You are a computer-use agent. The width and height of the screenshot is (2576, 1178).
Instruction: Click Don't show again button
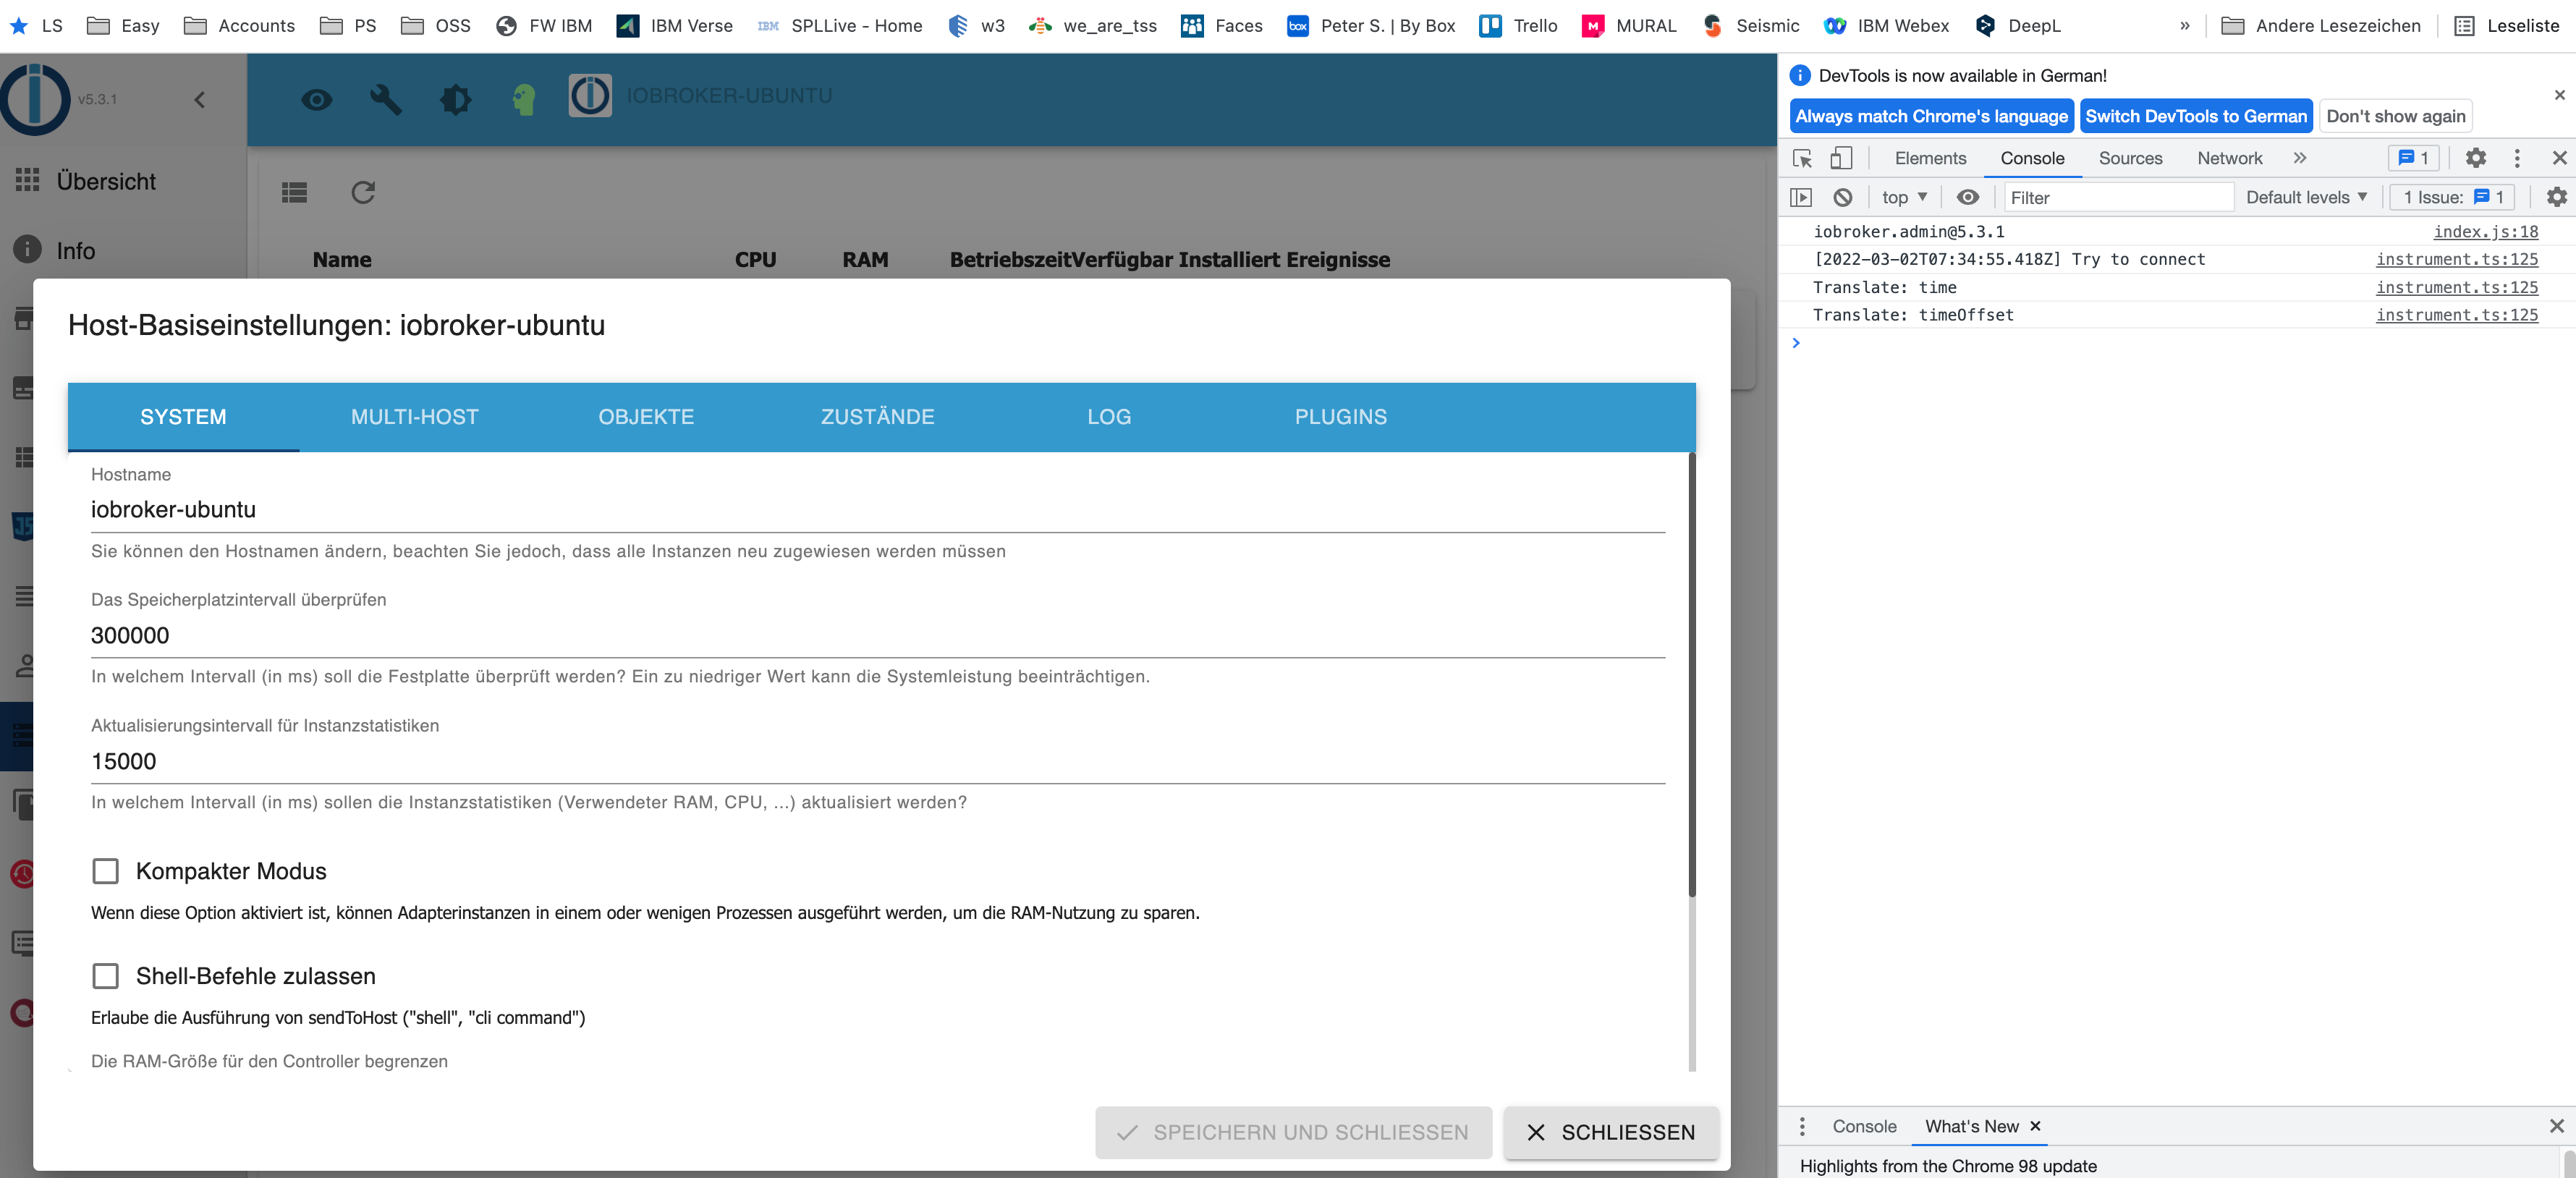pos(2395,116)
